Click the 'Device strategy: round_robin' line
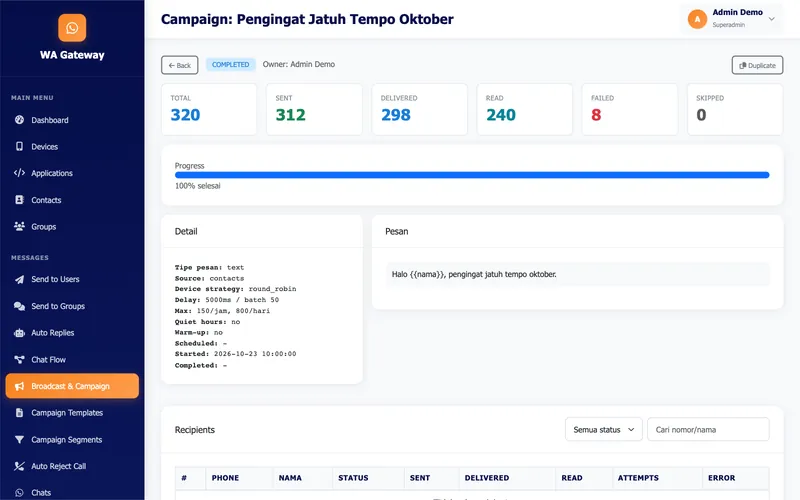This screenshot has width=800, height=500. click(235, 289)
